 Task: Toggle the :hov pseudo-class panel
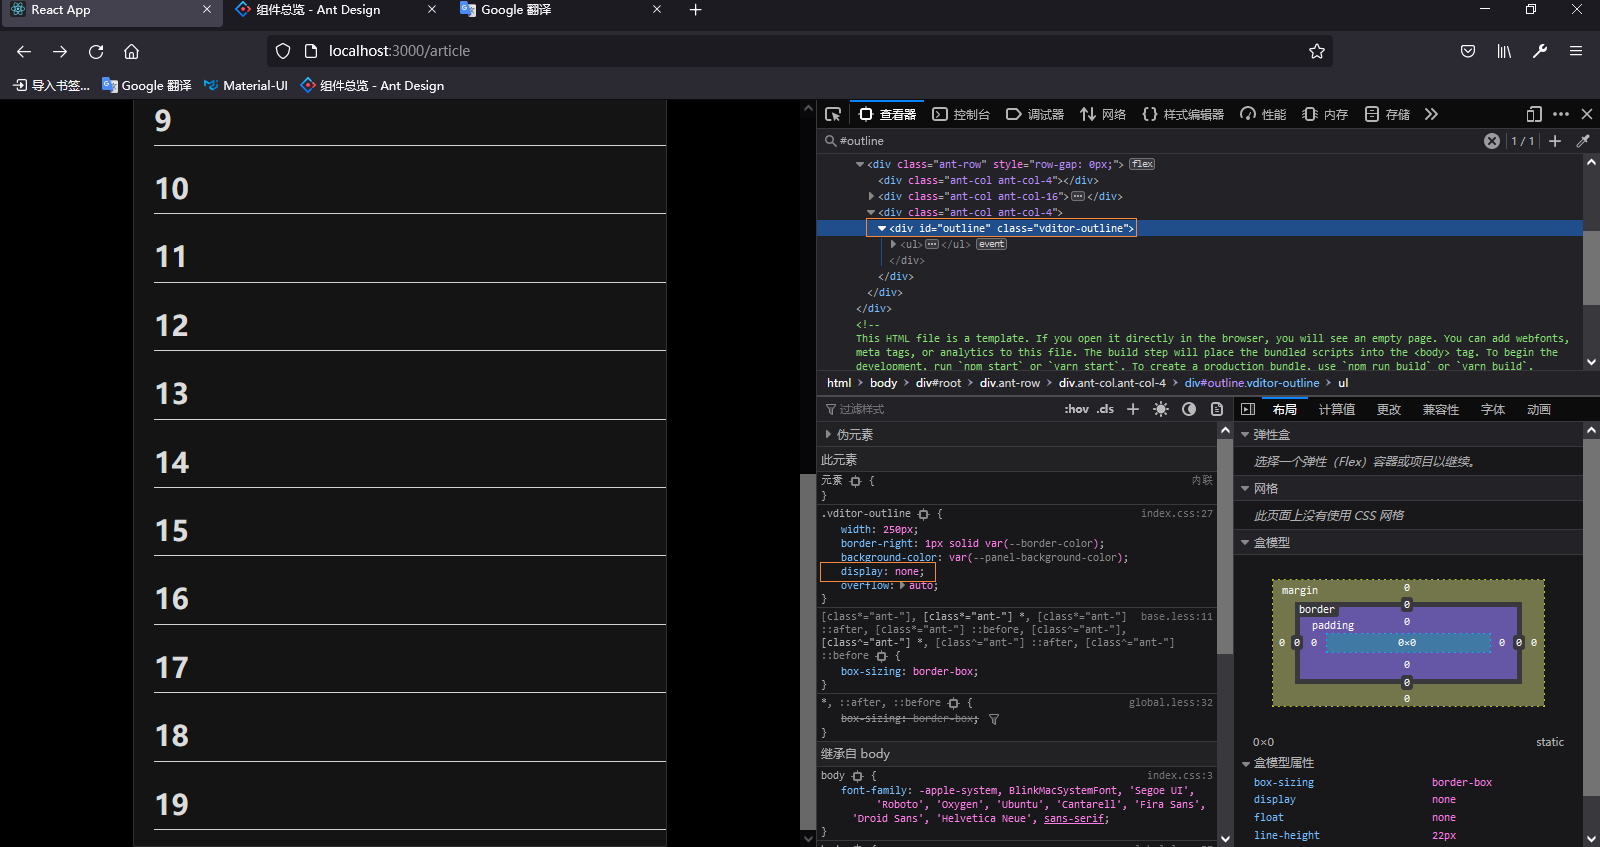click(x=1076, y=409)
